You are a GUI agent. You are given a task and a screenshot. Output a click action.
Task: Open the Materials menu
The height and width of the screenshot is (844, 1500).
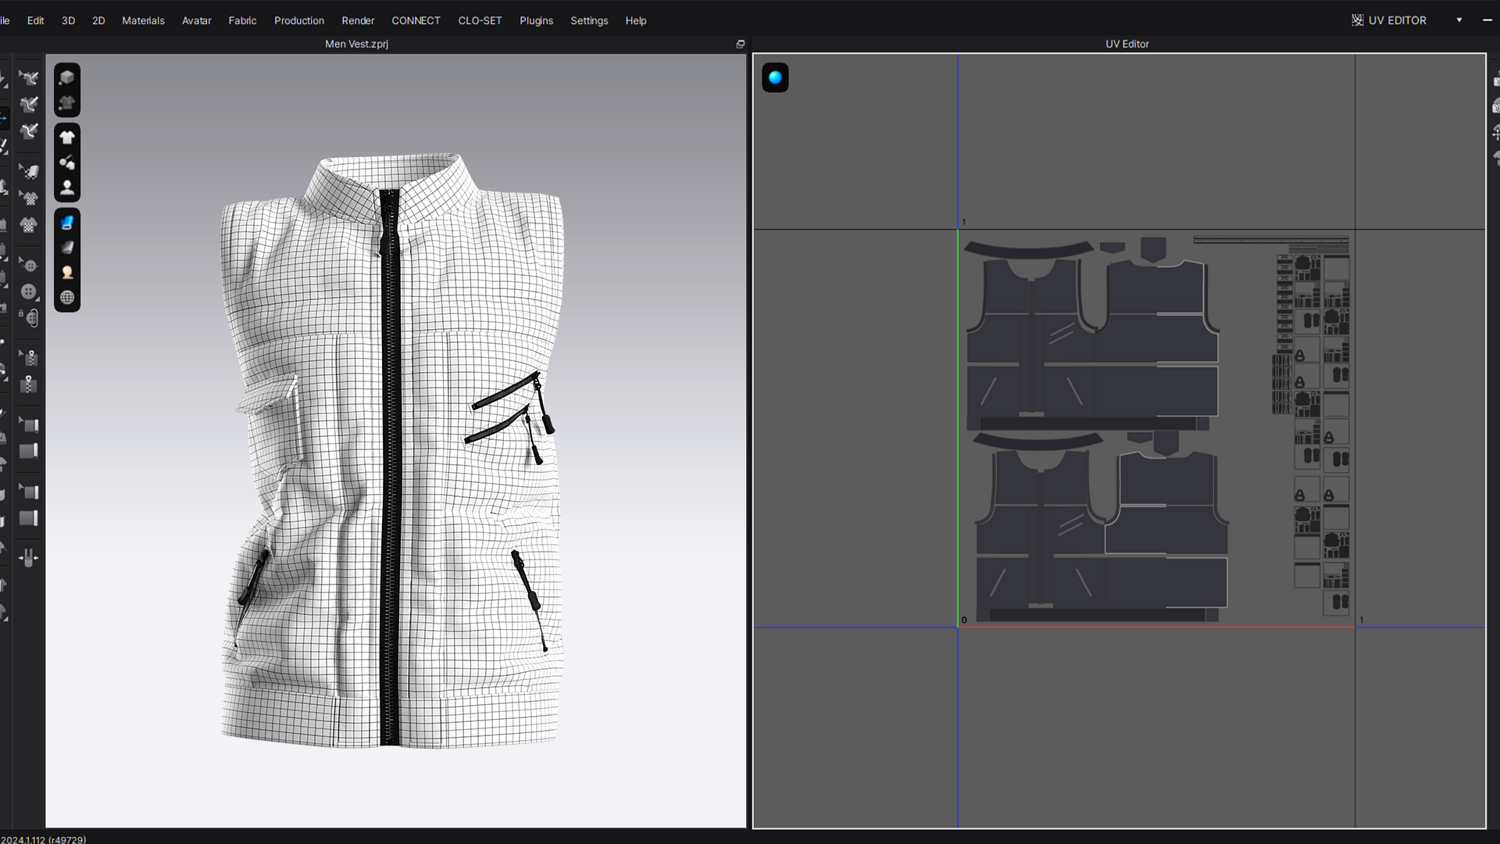coord(143,20)
